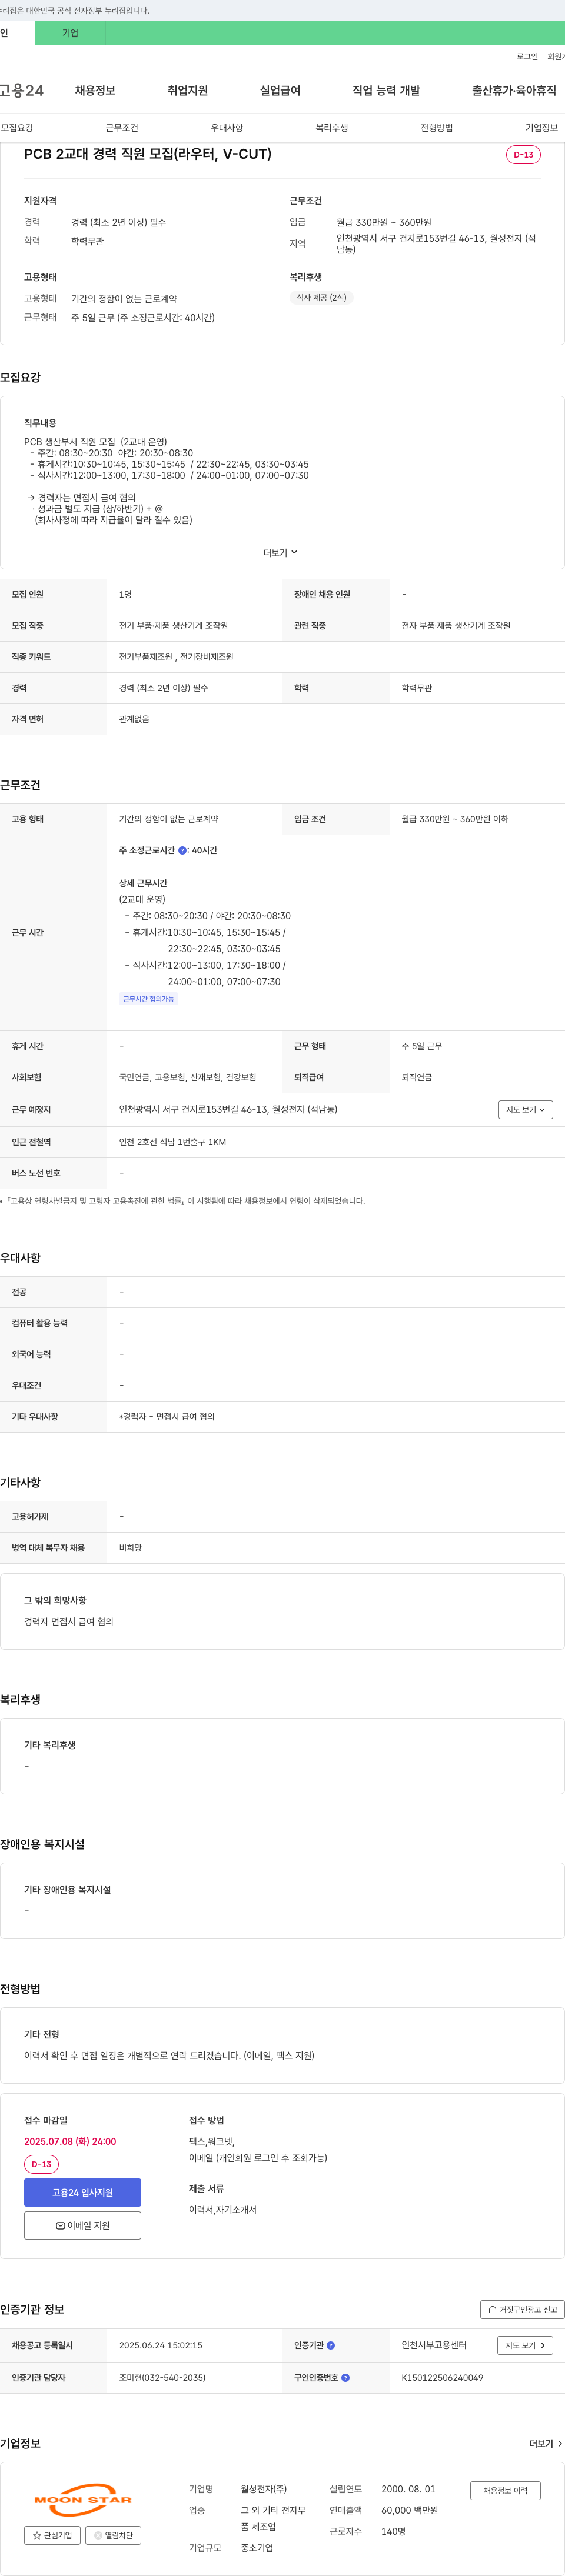This screenshot has height=2576, width=565.
Task: Click the help icon beside 인증기관
Action: point(331,2345)
